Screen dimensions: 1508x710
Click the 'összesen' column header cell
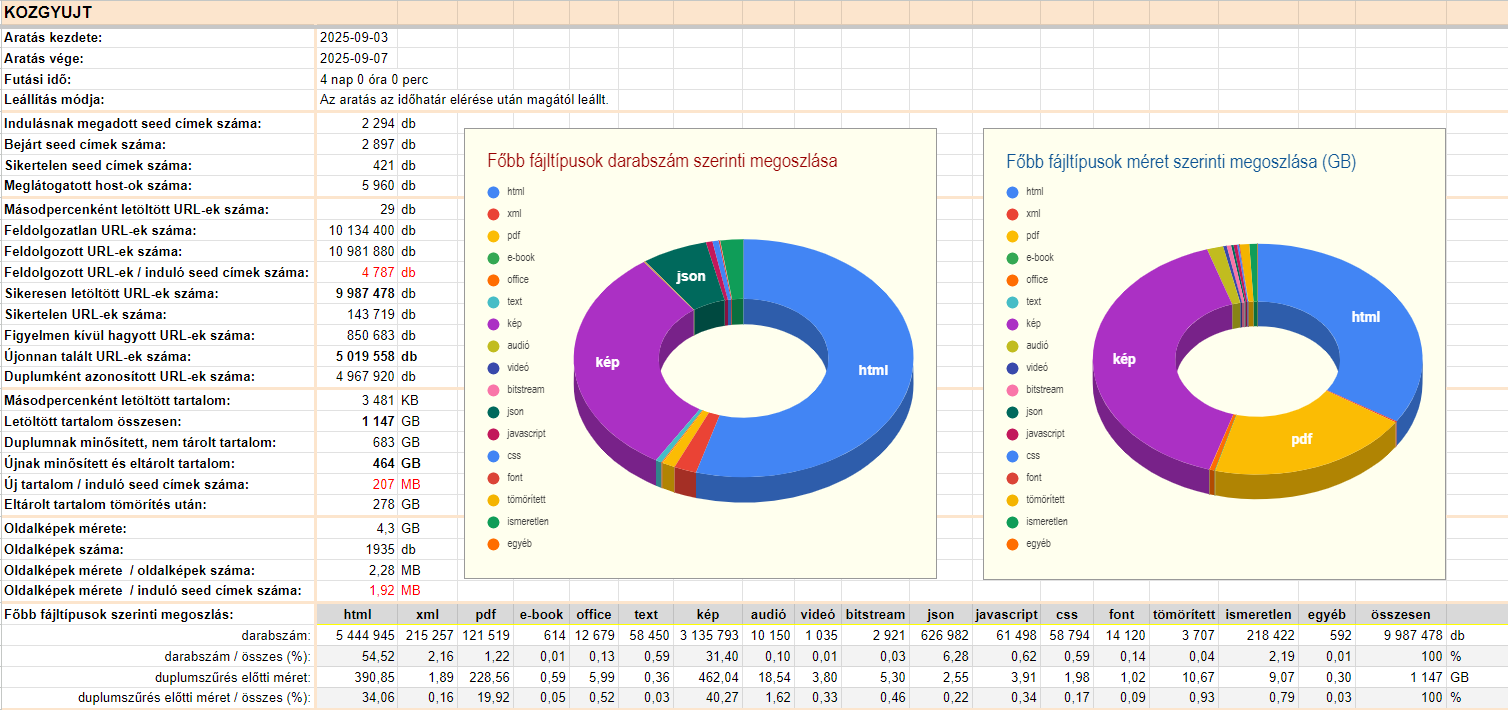tap(1400, 614)
